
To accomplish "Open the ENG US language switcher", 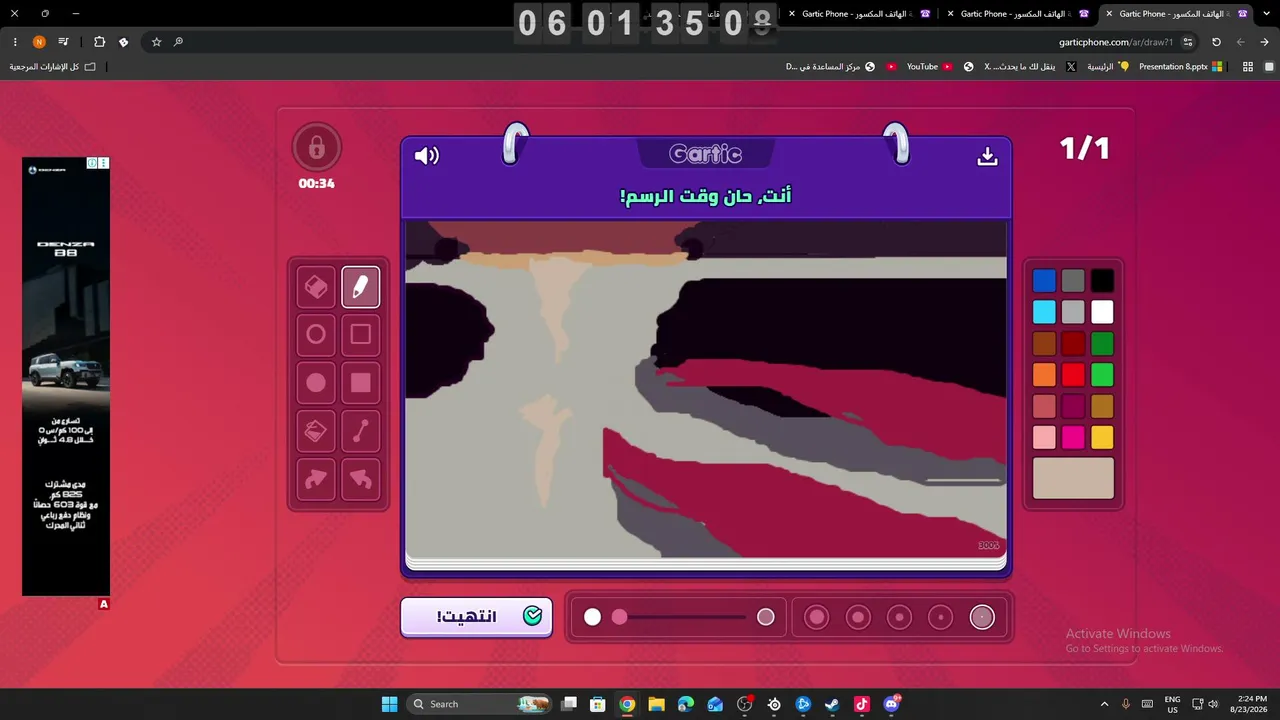I will click(x=1172, y=704).
